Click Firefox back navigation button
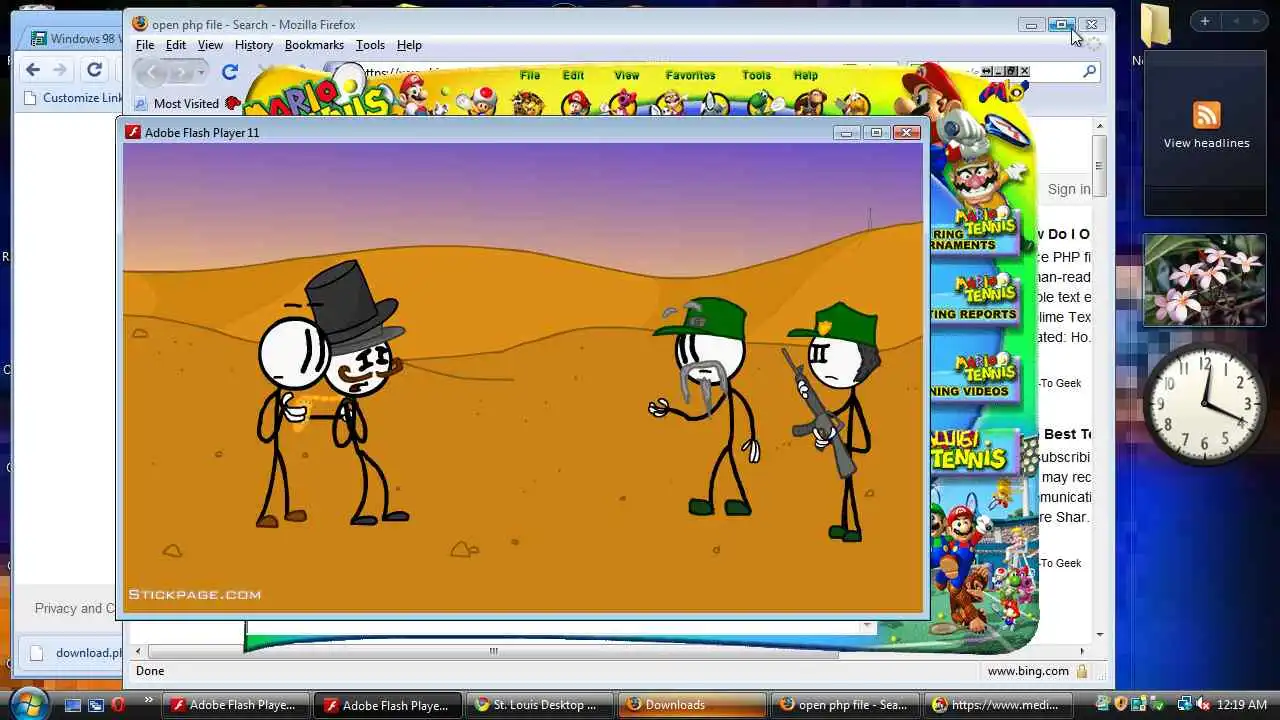The width and height of the screenshot is (1280, 720). [x=151, y=72]
